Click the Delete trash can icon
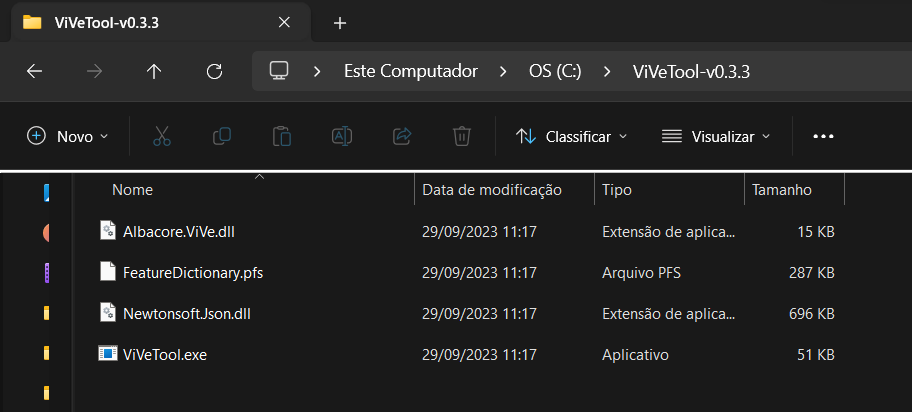 (x=462, y=137)
